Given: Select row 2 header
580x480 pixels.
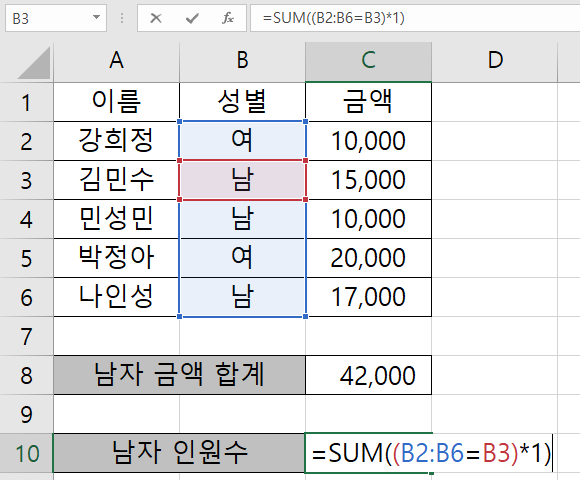Looking at the screenshot, I should tap(26, 141).
